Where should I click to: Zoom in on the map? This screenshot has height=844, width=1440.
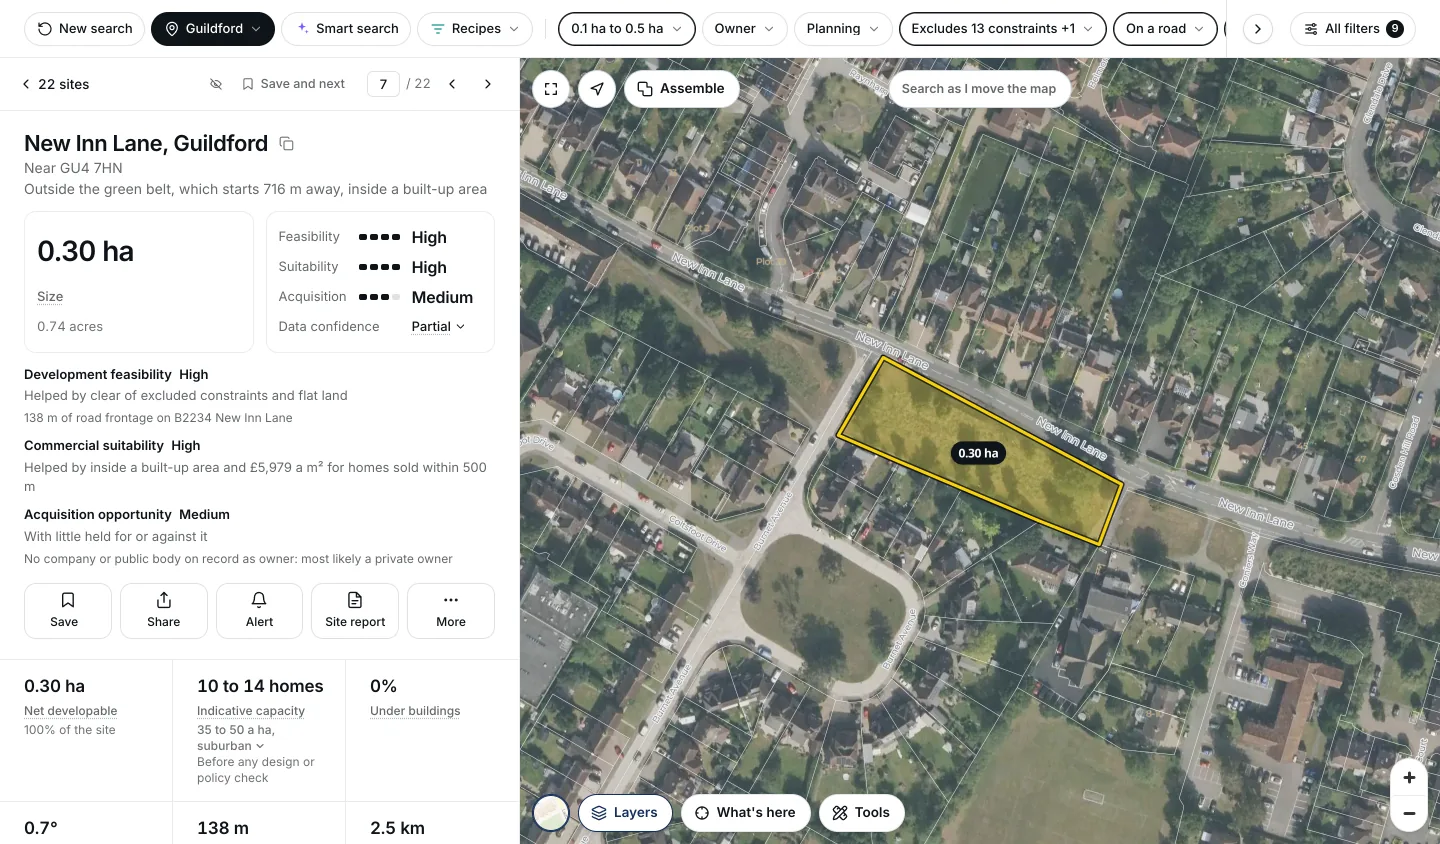(1409, 778)
